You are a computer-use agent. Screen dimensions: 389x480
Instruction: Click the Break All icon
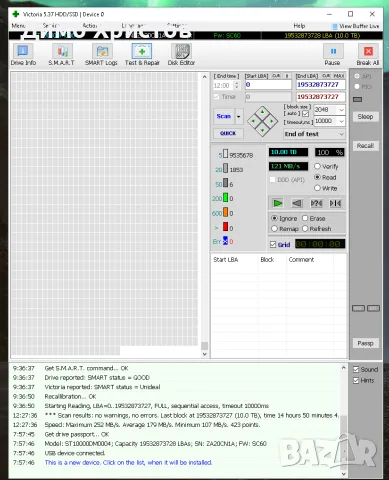(368, 55)
